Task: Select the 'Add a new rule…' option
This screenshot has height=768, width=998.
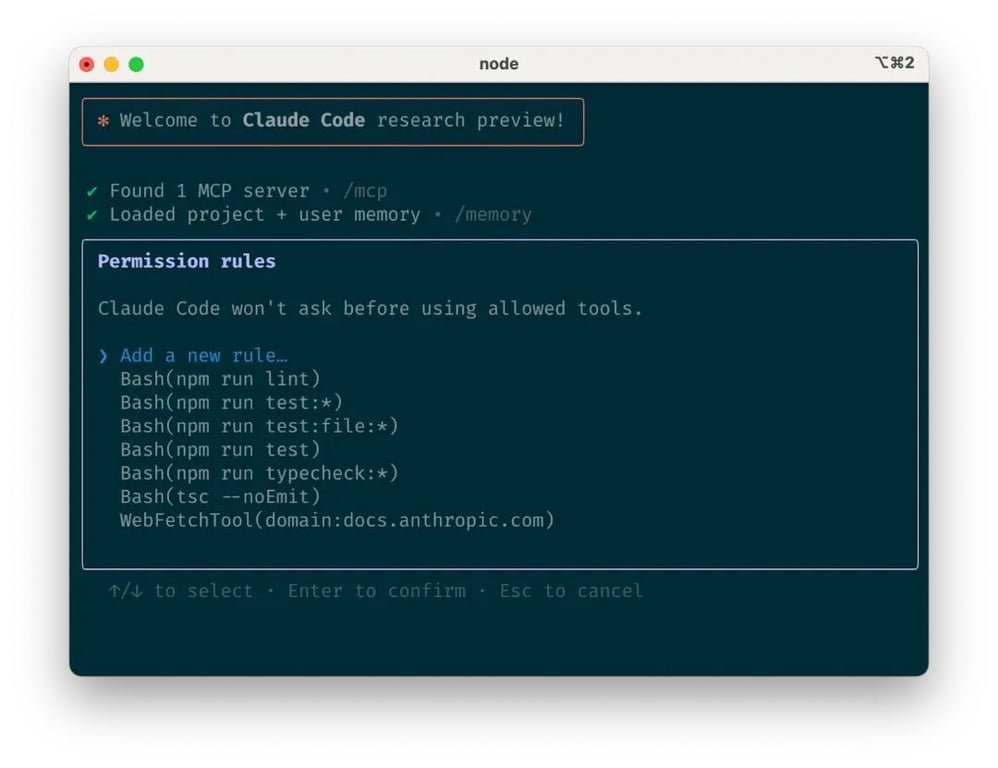Action: (204, 356)
